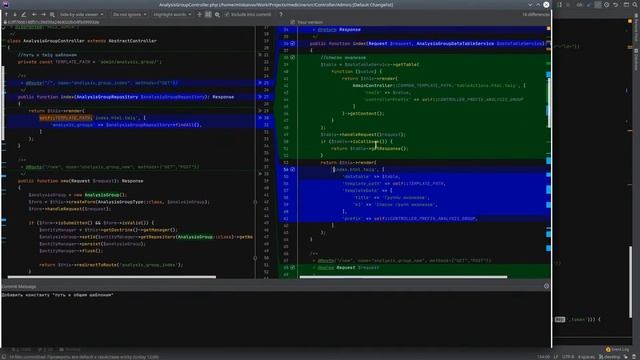Click the history clock icon in main toolbar
Image resolution: width=640 pixels, height=360 pixels.
click(x=607, y=4)
